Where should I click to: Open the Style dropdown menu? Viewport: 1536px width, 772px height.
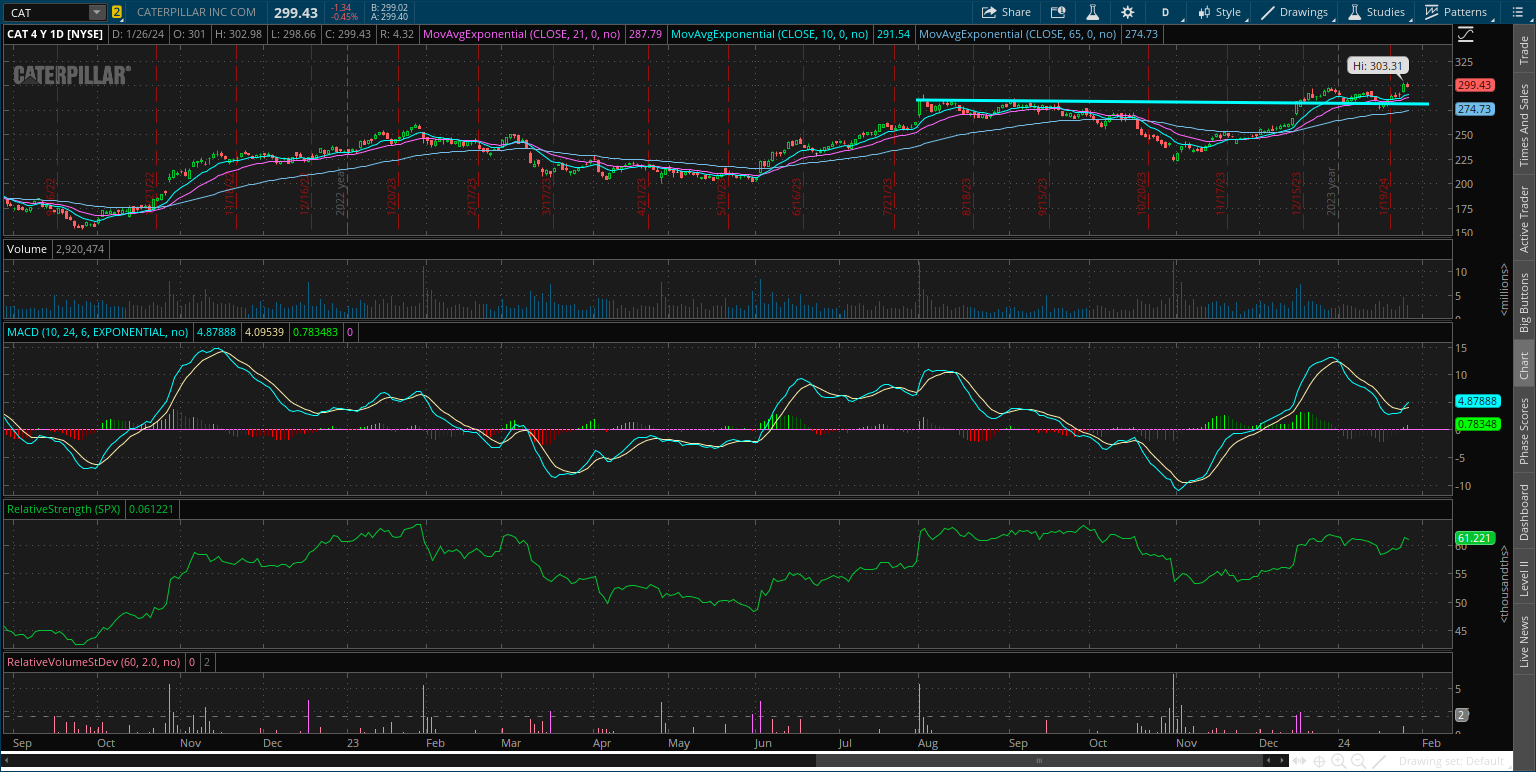(1220, 12)
